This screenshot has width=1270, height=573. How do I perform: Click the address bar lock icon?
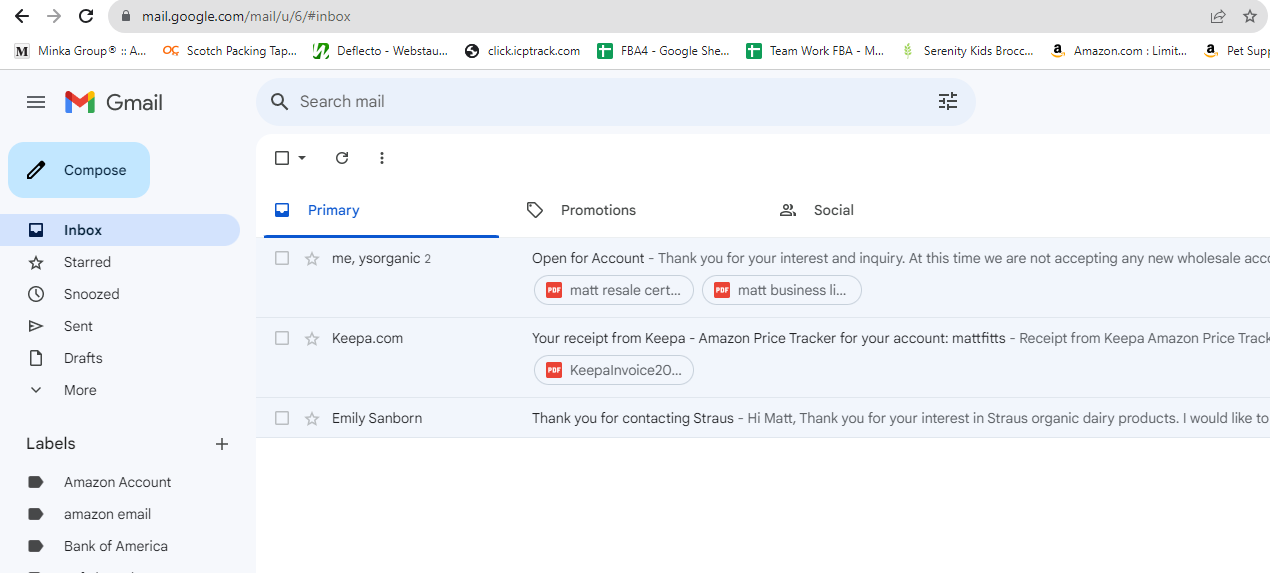tap(126, 17)
